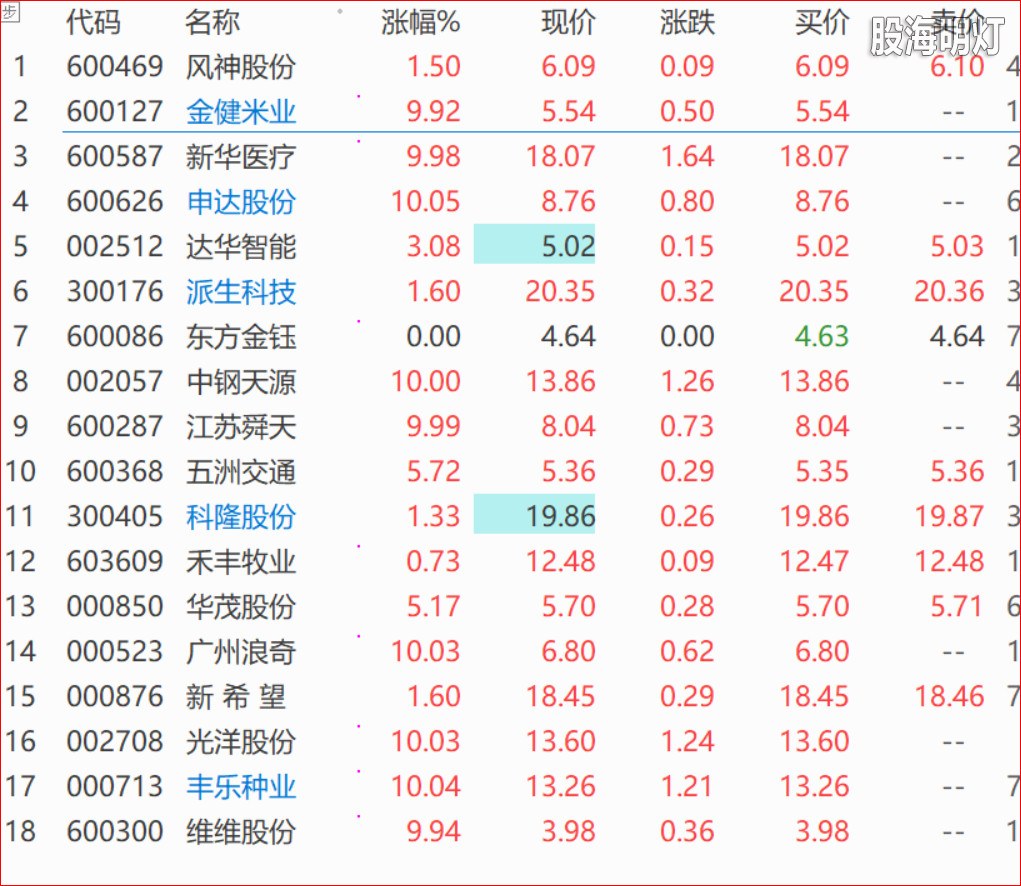Sort by the 涨幅% column header
Screen dimensions: 1021x886
tap(421, 22)
